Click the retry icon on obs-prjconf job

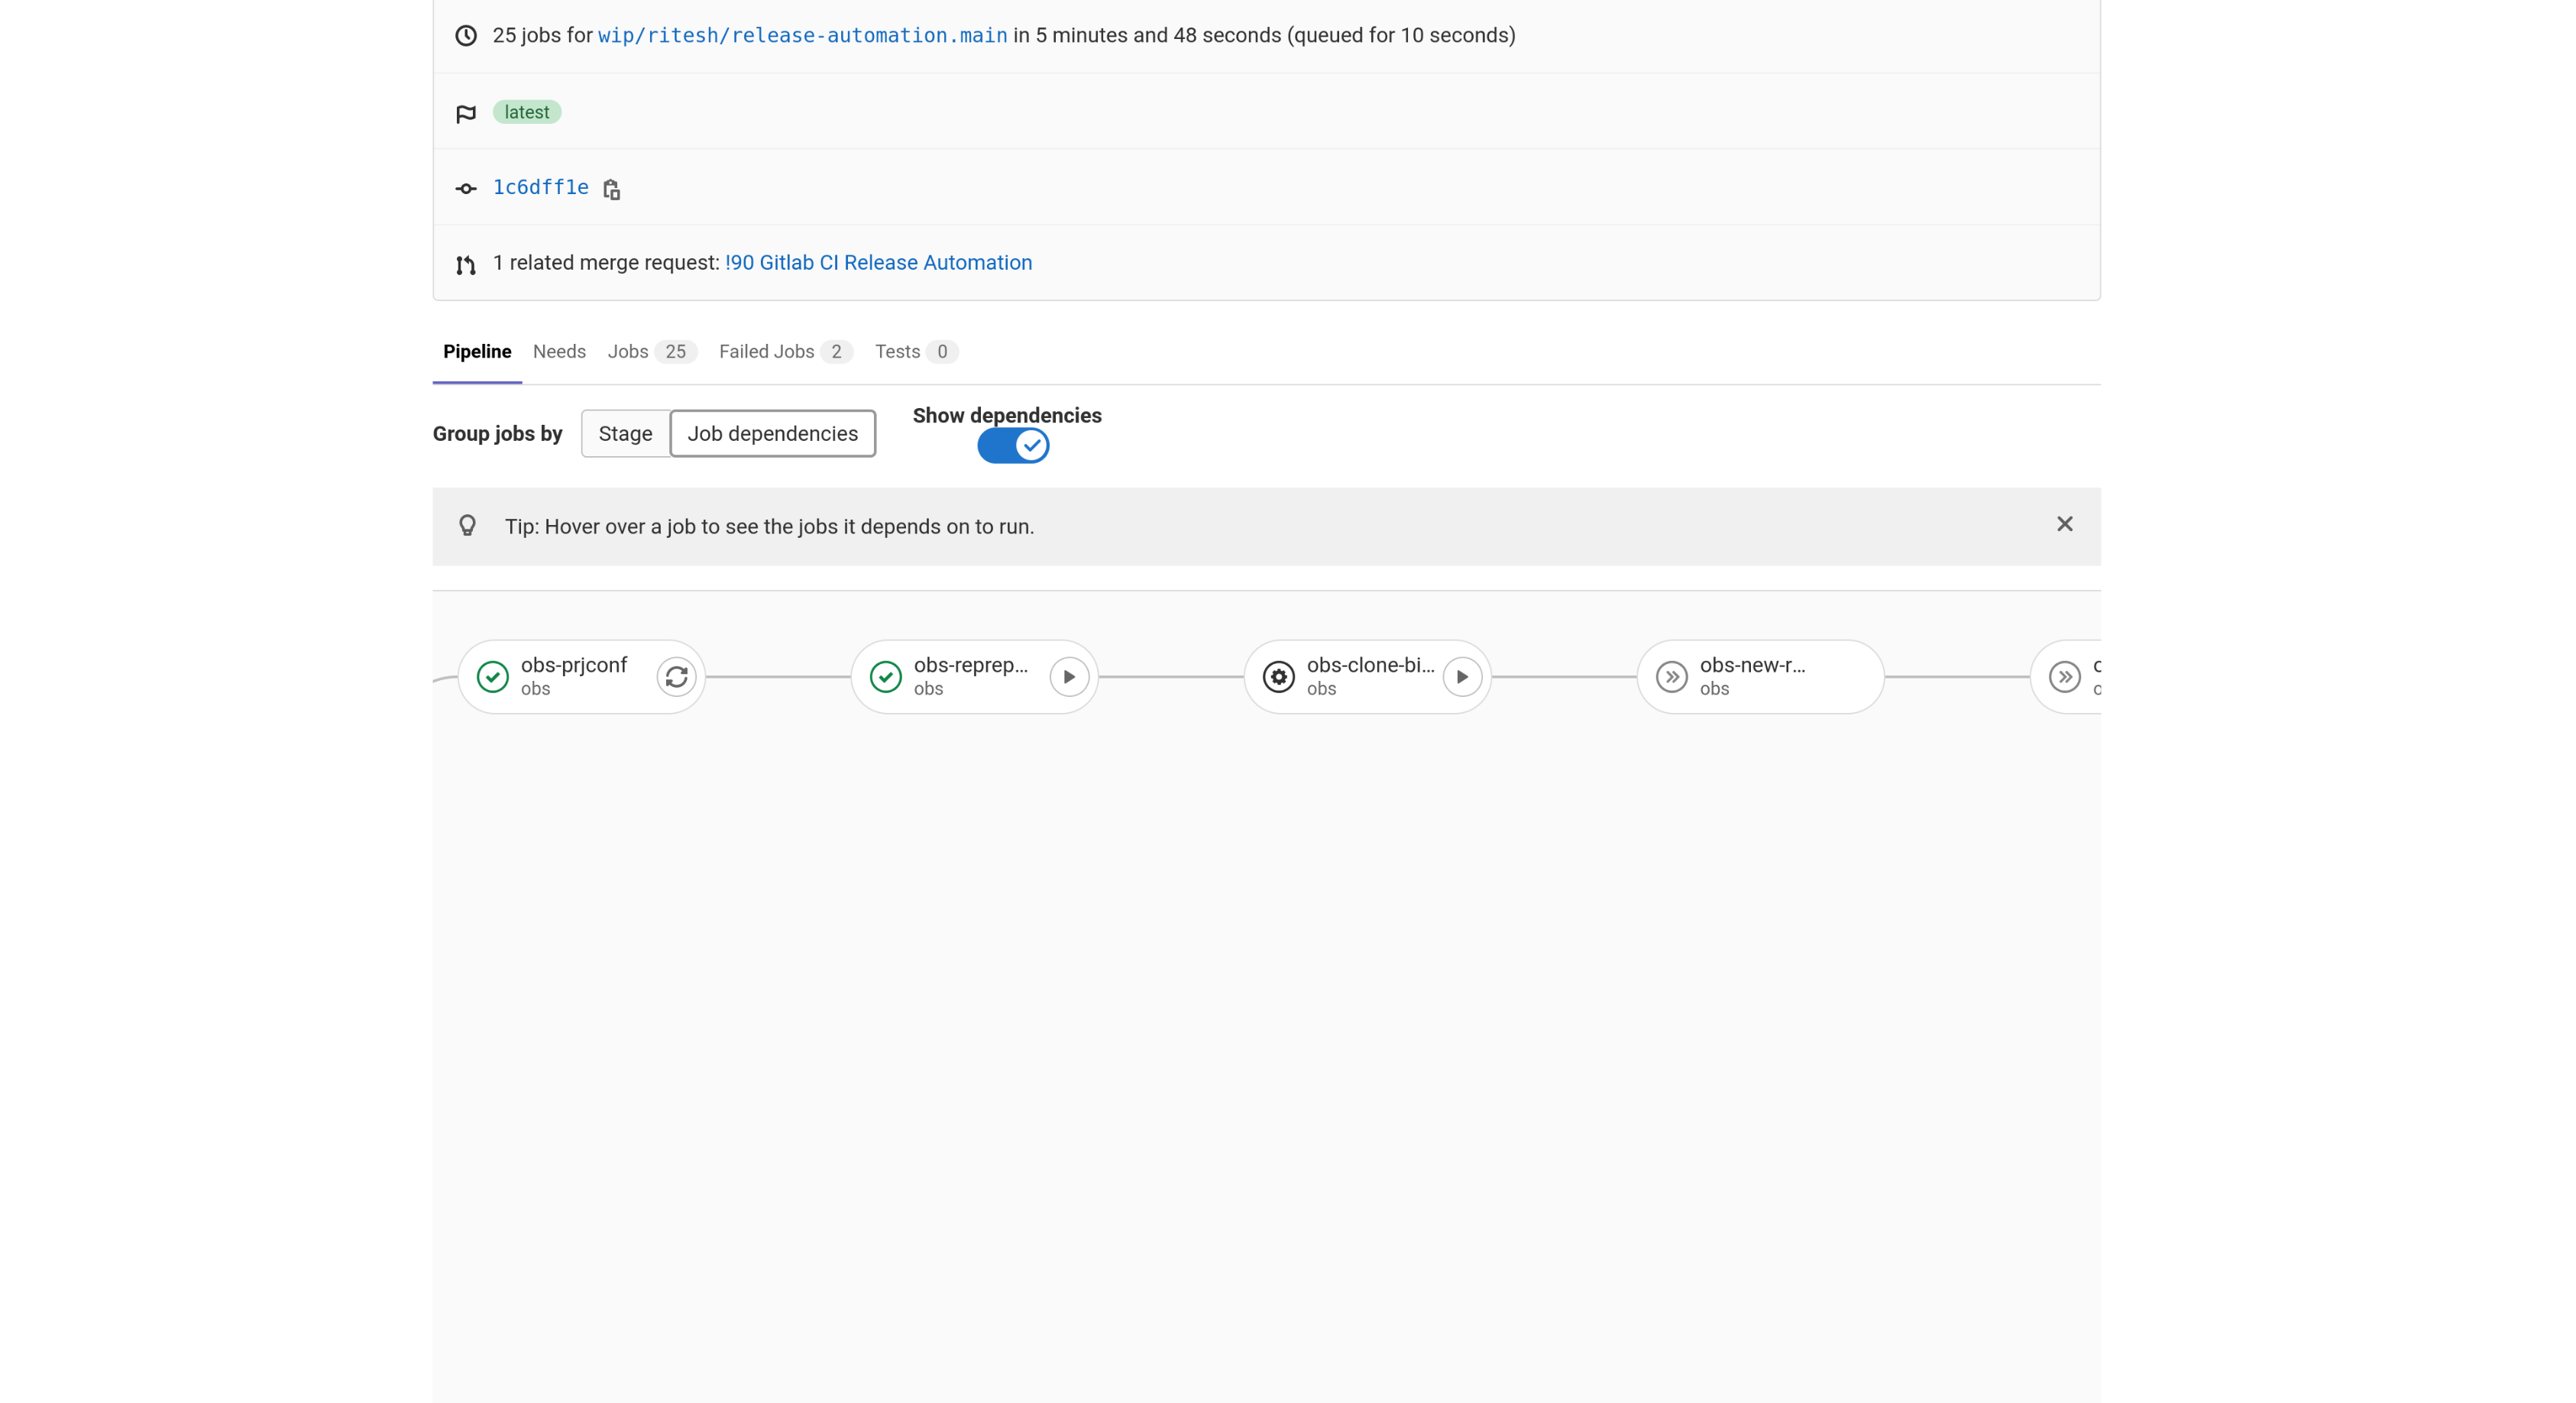[x=675, y=676]
